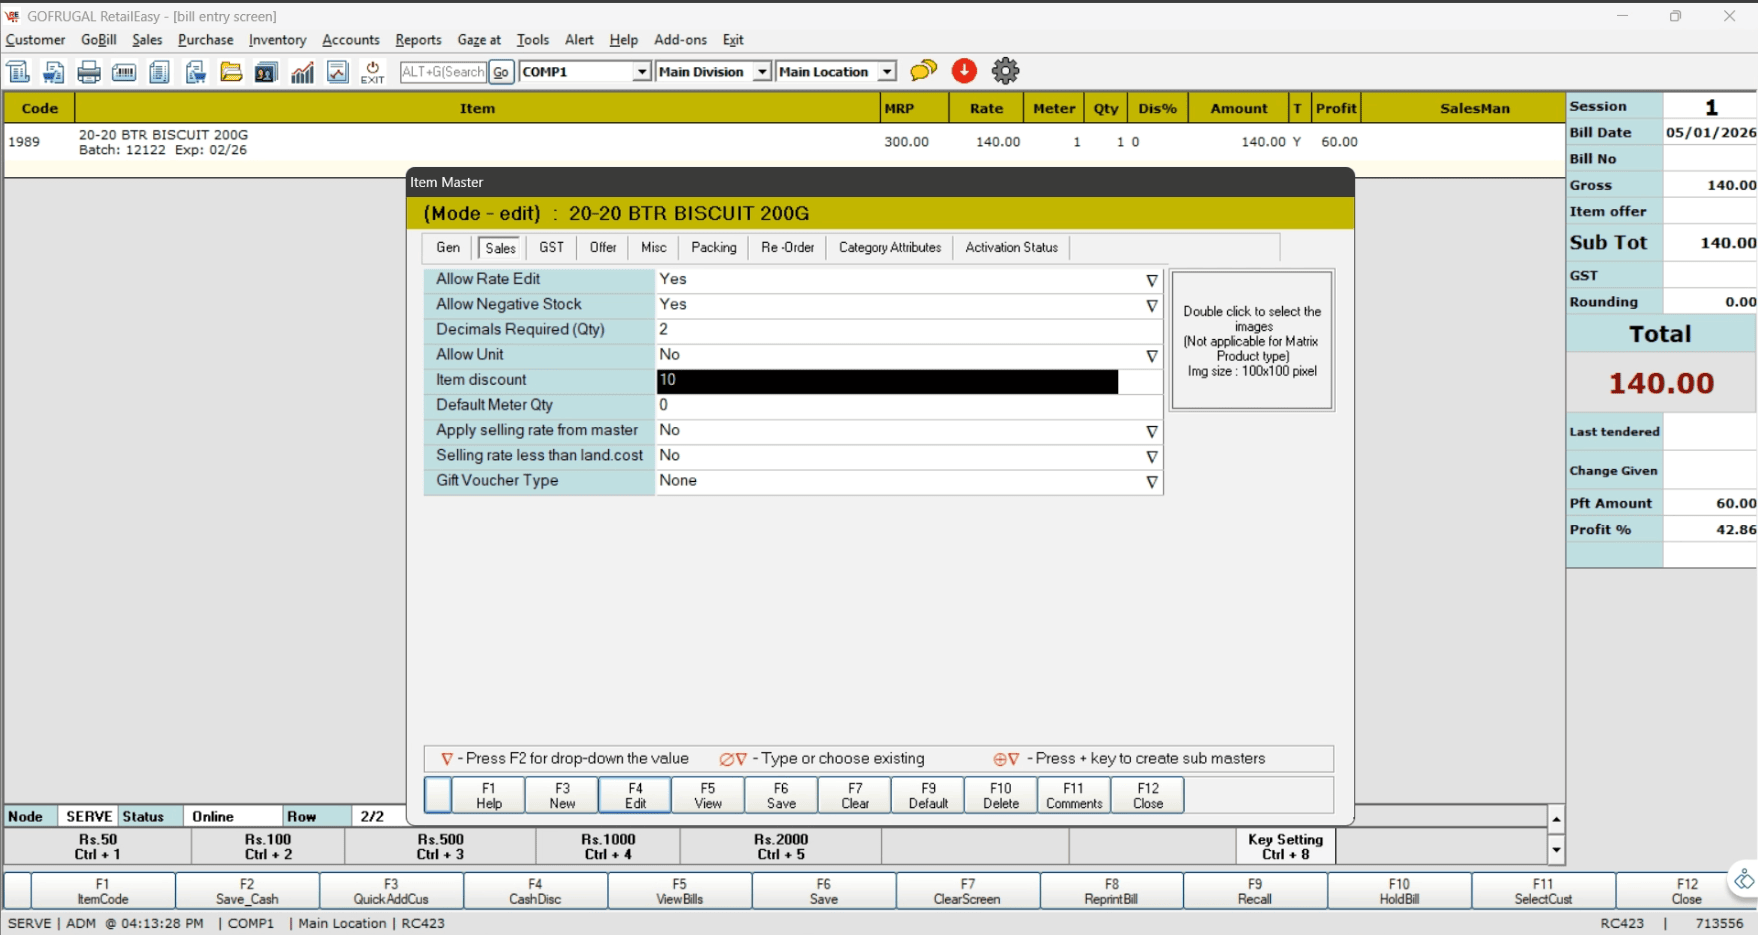1758x935 pixels.
Task: Click the Rs.500 Ctrl + 3 button
Action: pyautogui.click(x=440, y=847)
